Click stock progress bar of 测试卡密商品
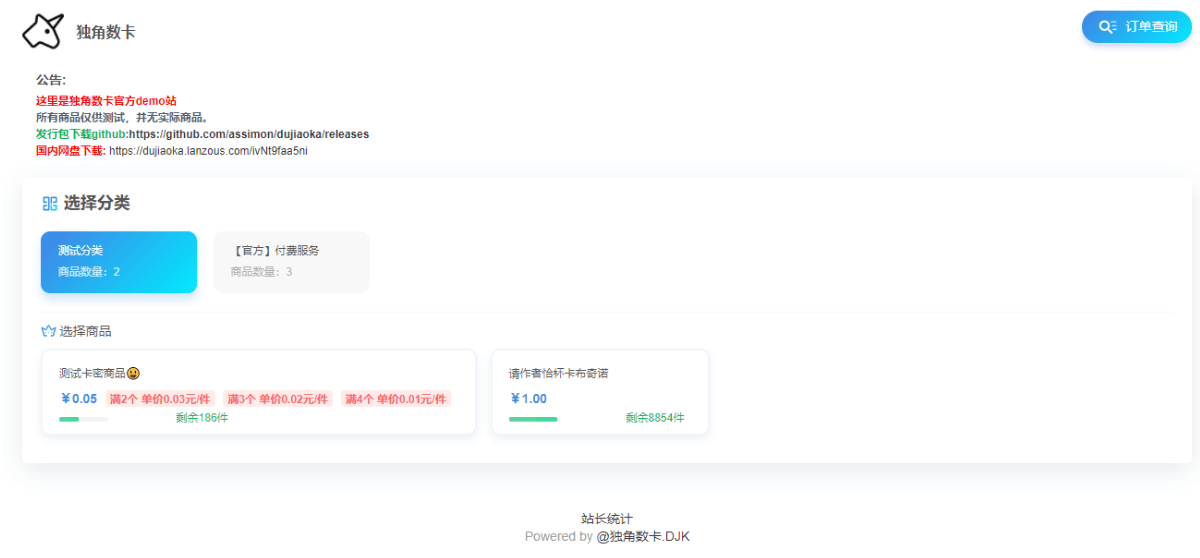The height and width of the screenshot is (558, 1200). (x=84, y=419)
